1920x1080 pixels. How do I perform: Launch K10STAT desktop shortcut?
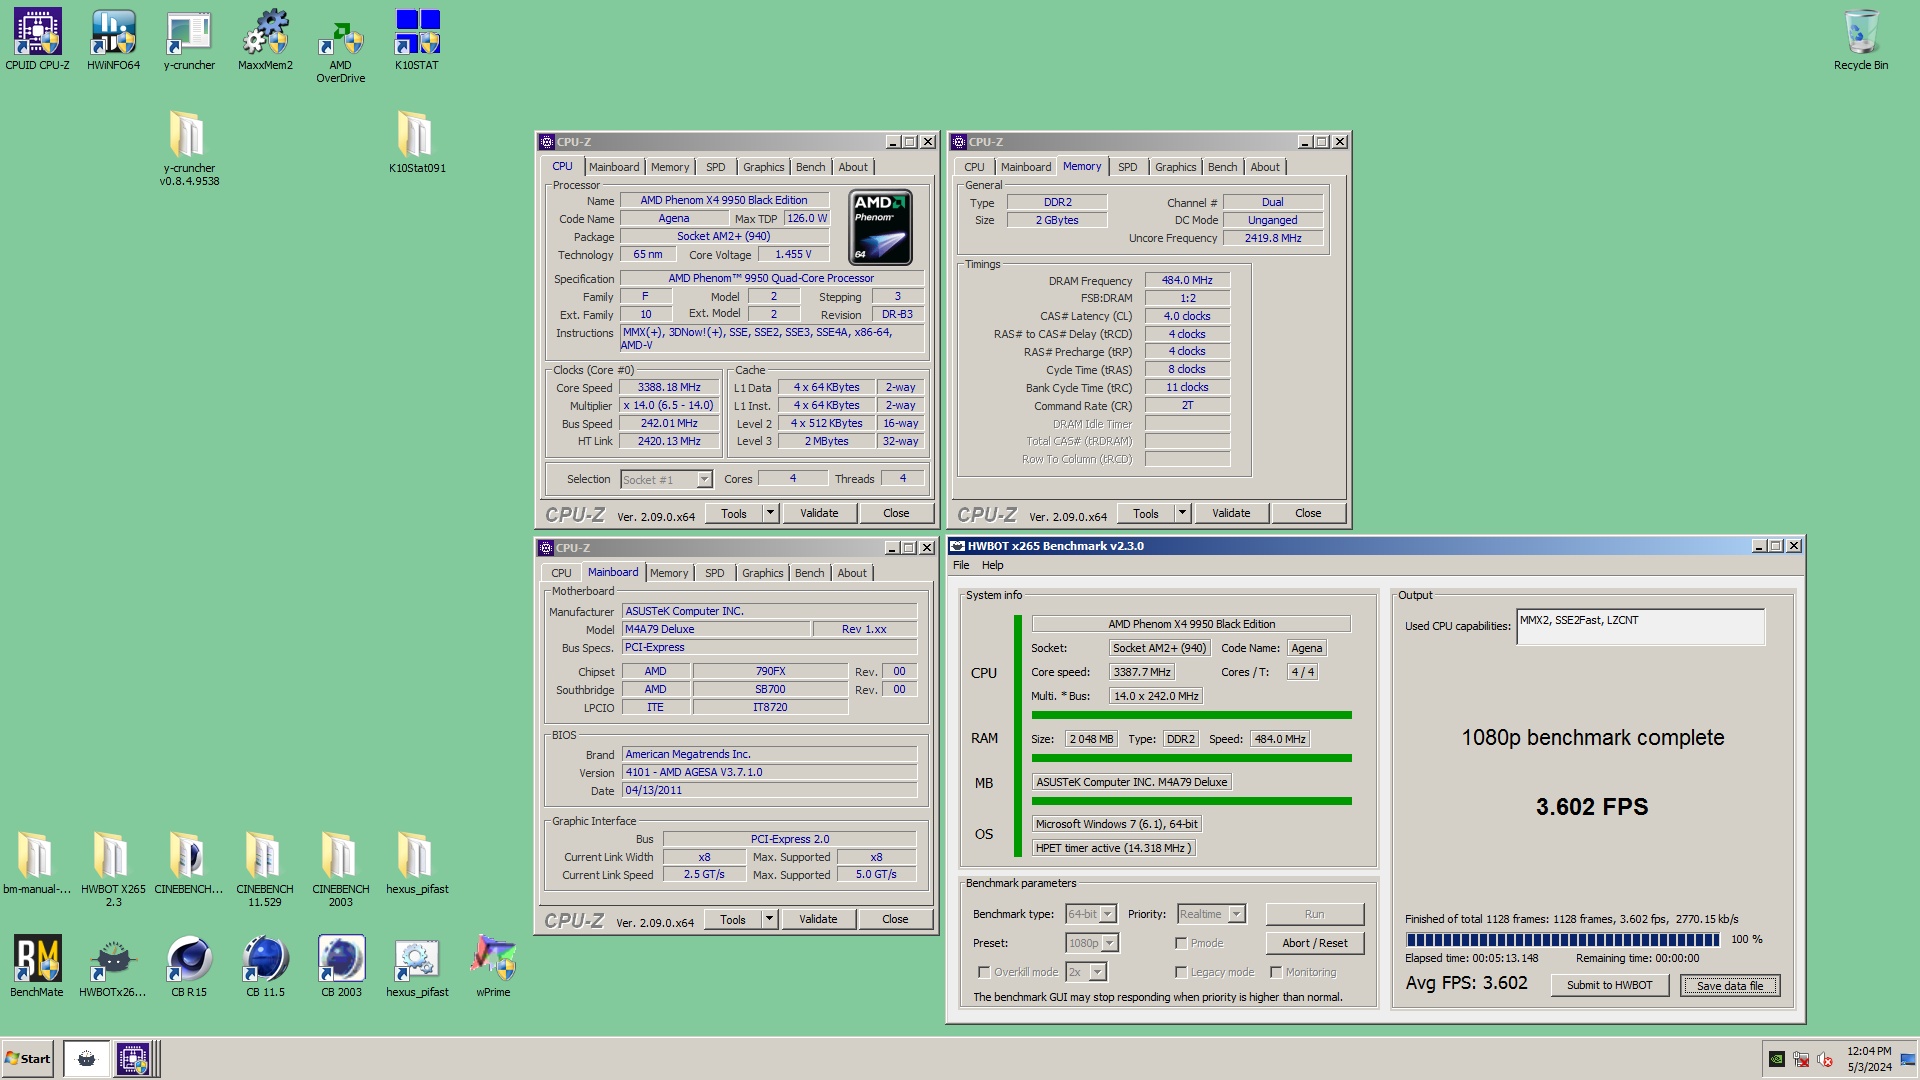(416, 40)
